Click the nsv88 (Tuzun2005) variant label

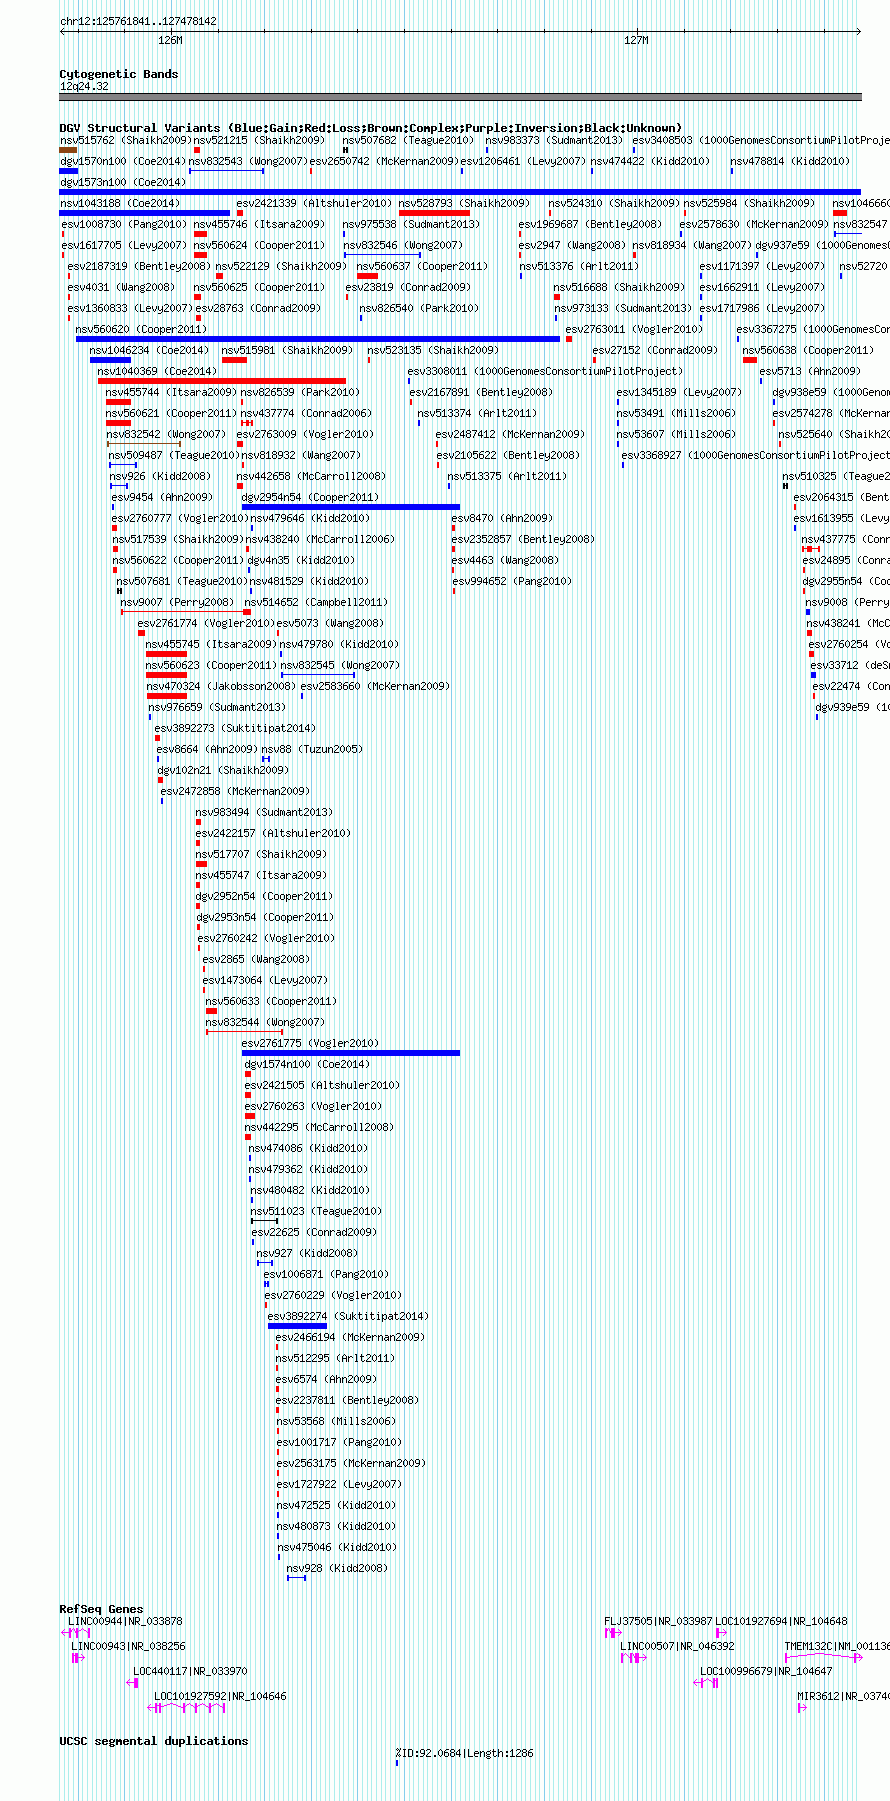coord(311,749)
